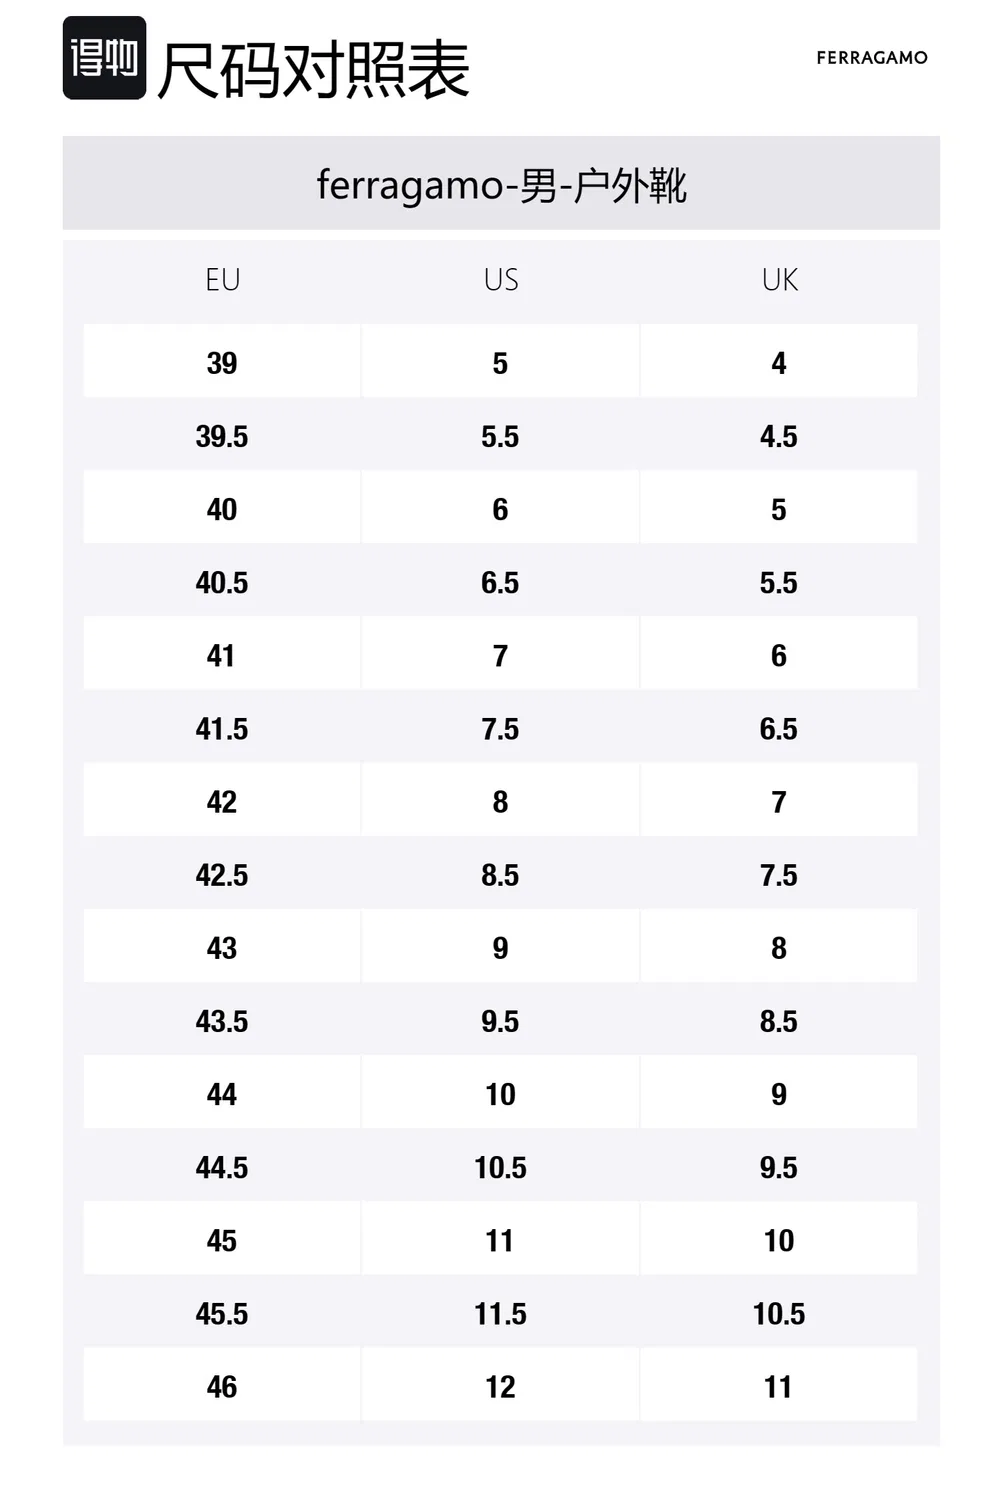Click the FERRAGAMO brand logo

871,58
